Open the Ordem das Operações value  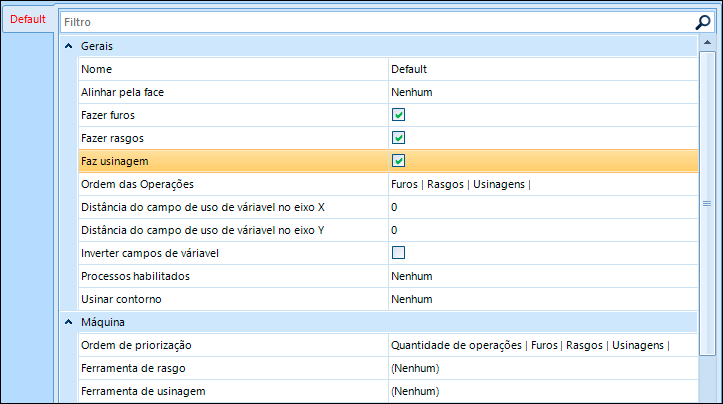(540, 184)
